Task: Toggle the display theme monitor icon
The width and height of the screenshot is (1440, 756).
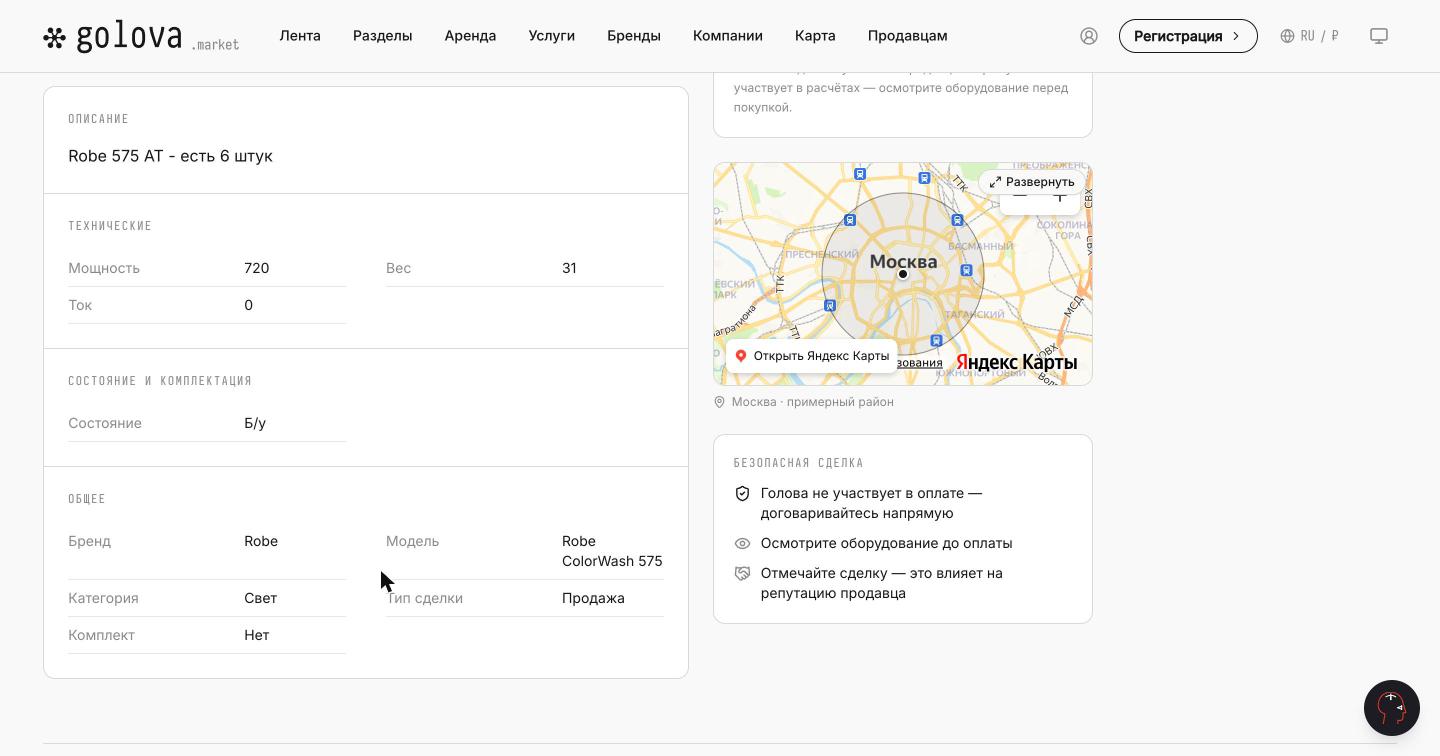Action: click(1379, 36)
